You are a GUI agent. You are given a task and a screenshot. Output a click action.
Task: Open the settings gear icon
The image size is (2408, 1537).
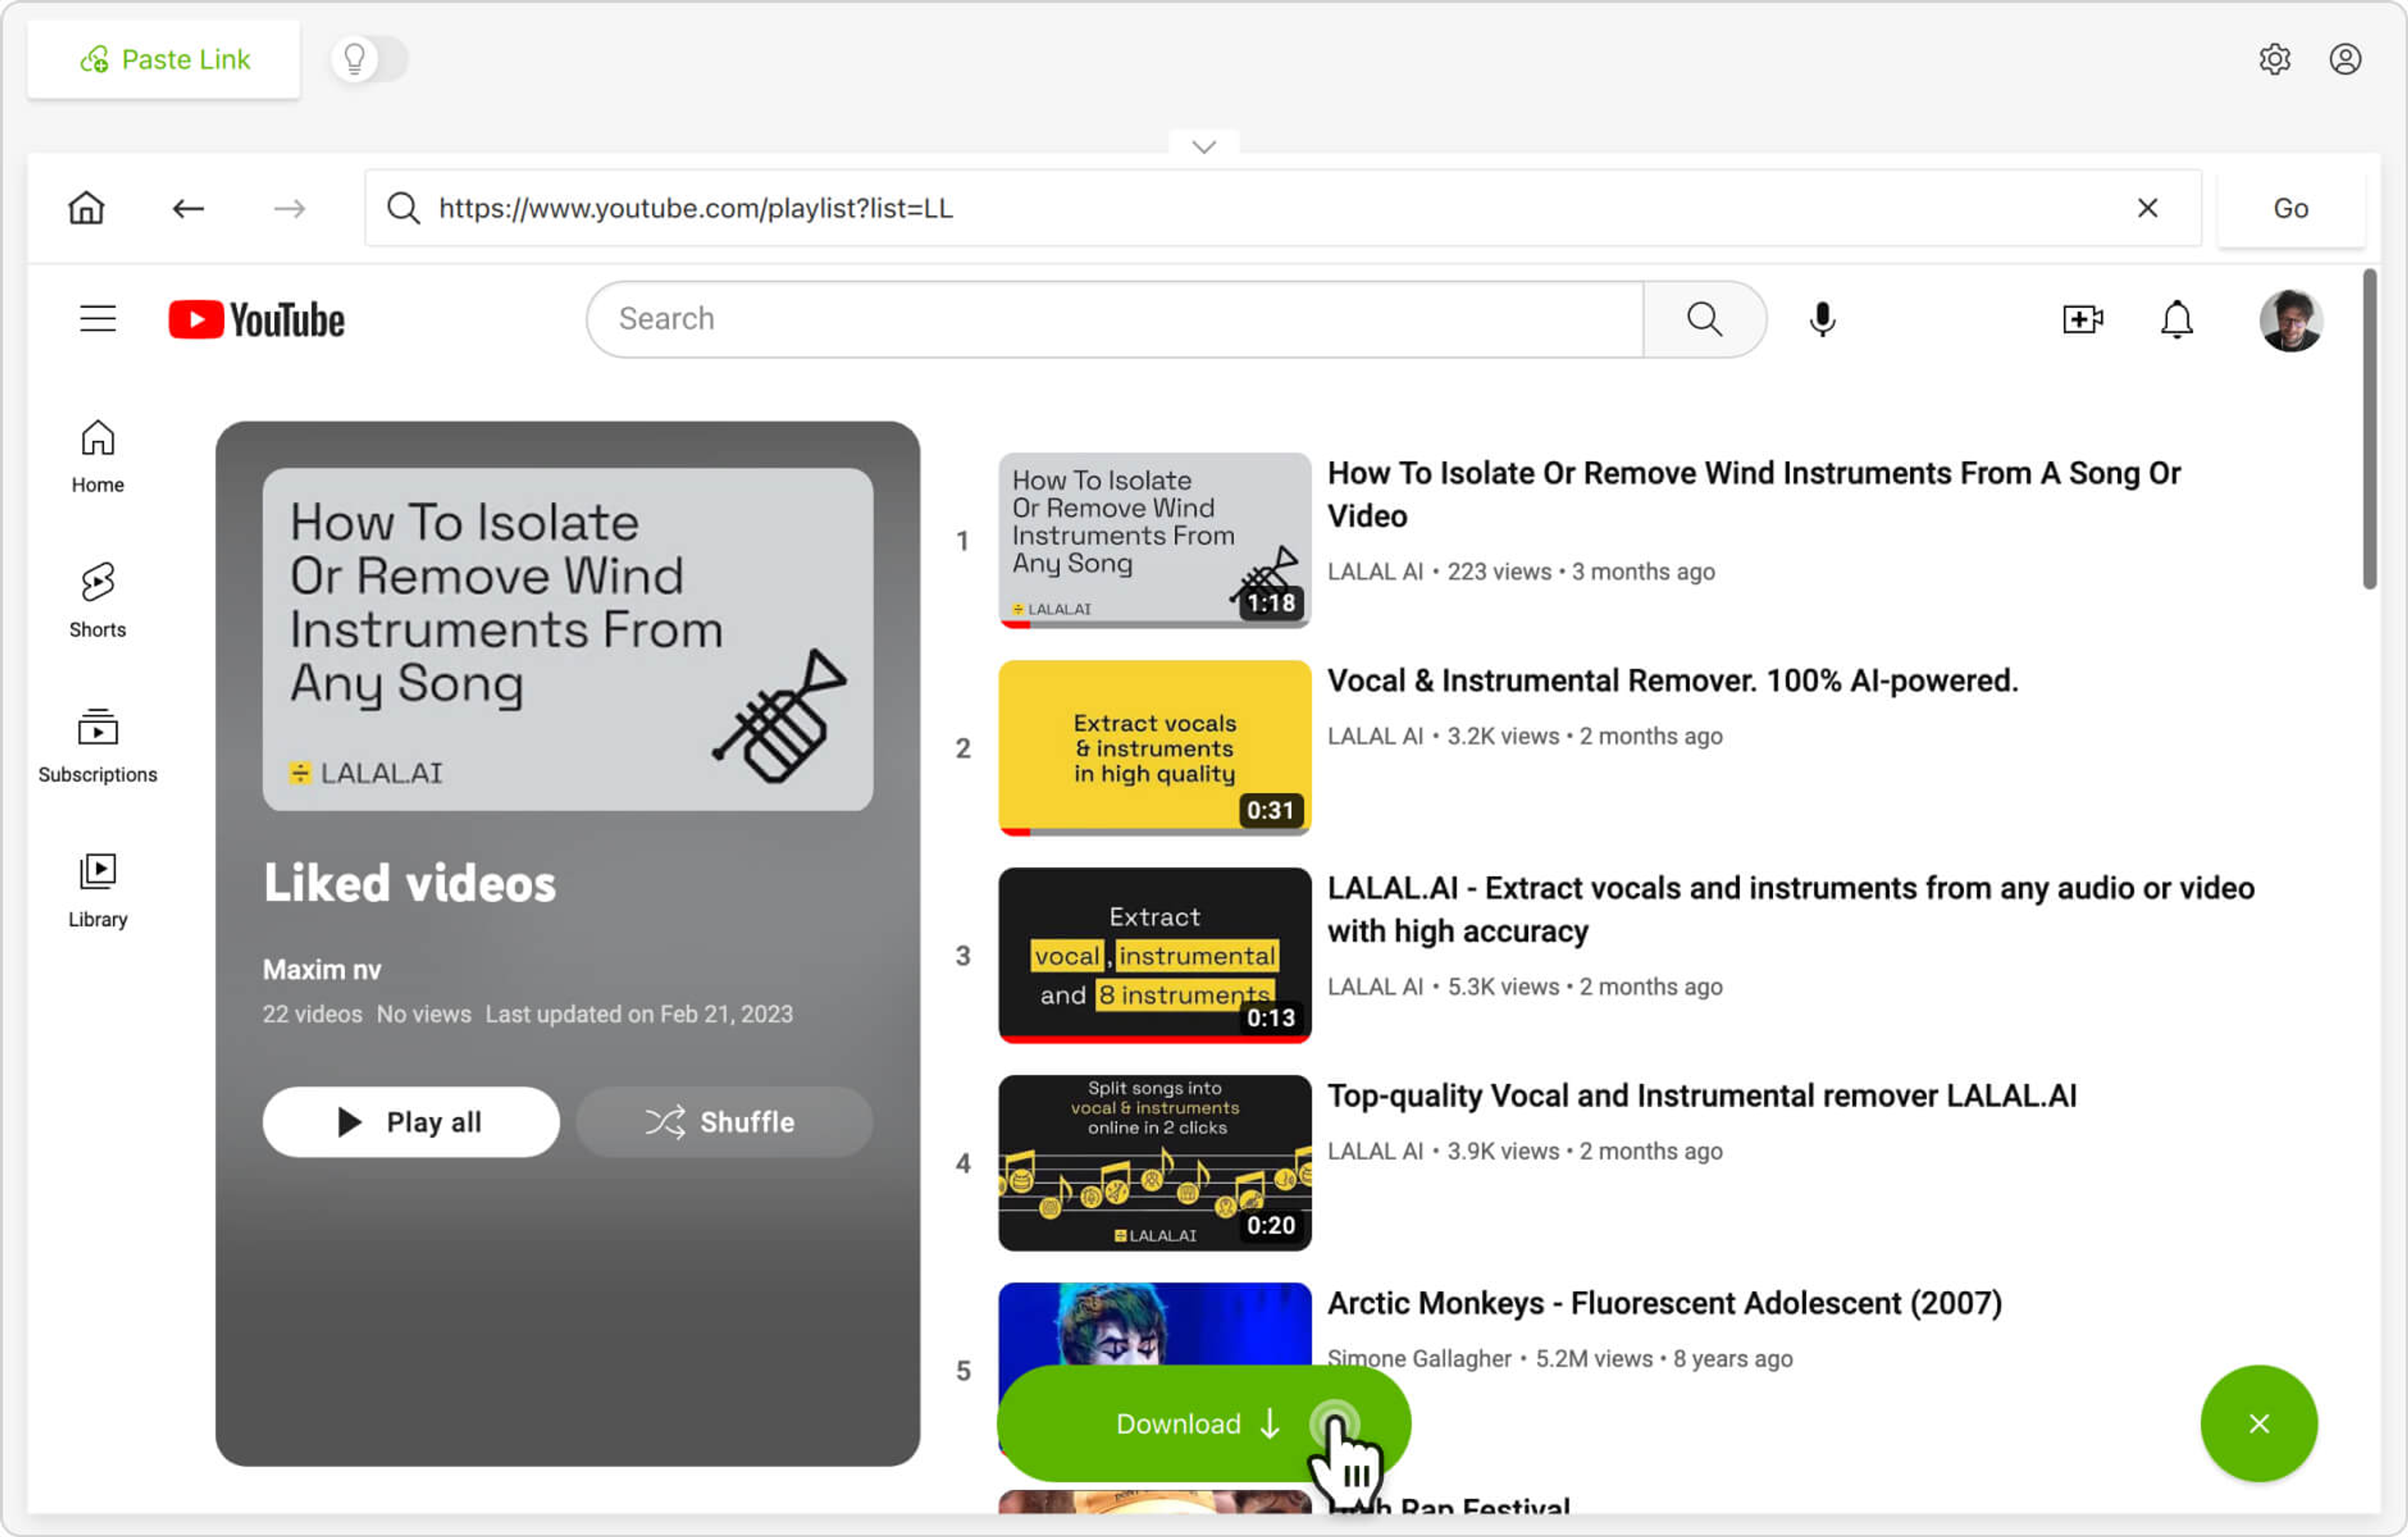[x=2274, y=59]
